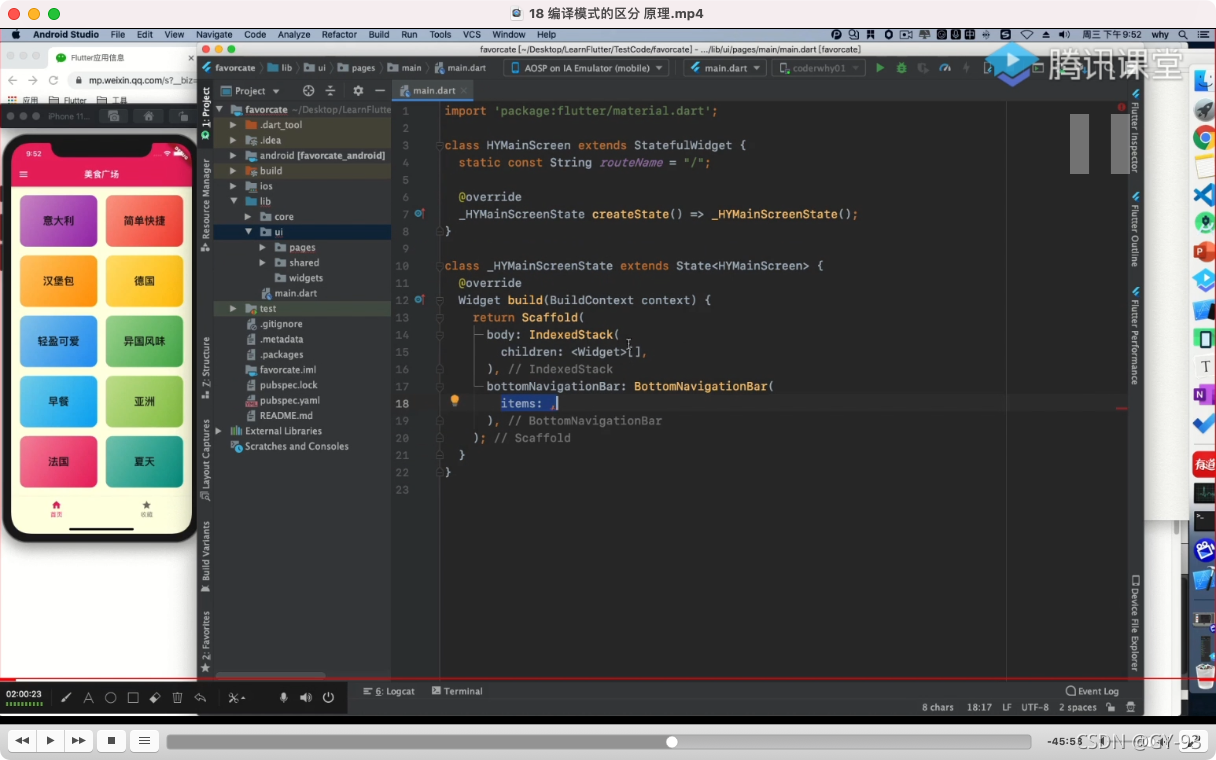This screenshot has height=760, width=1216.
Task: Click the yellow lightbulb quick-fix icon
Action: pyautogui.click(x=454, y=401)
